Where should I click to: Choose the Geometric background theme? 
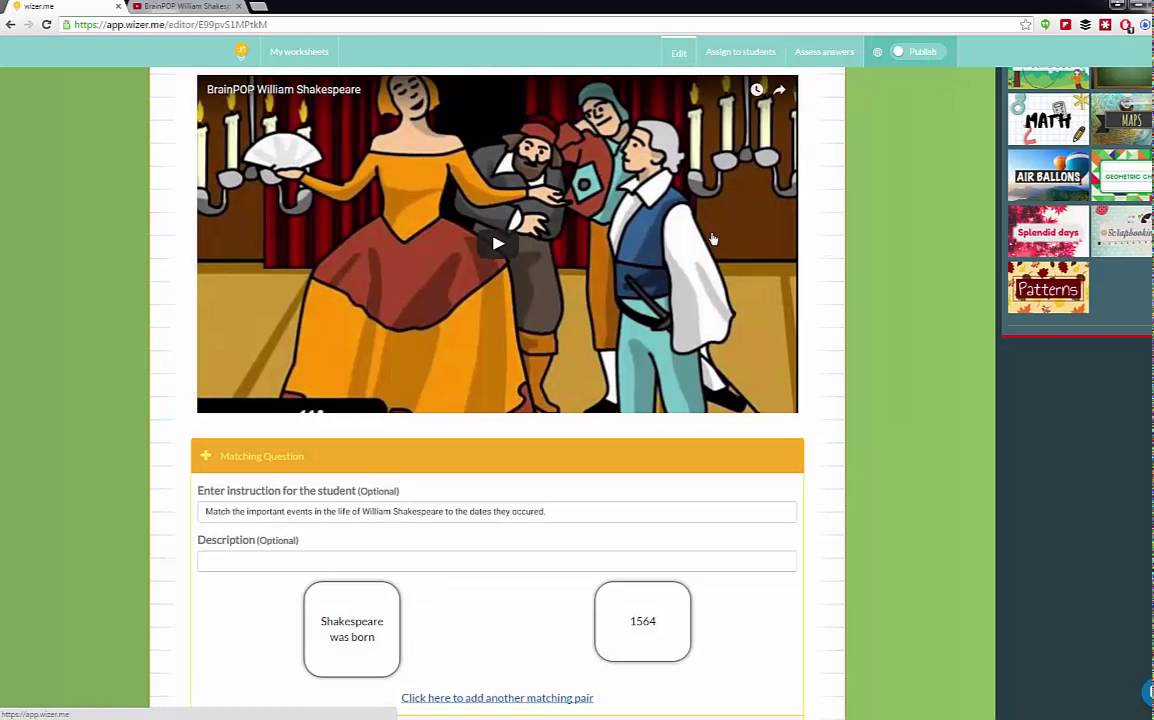pyautogui.click(x=1122, y=175)
